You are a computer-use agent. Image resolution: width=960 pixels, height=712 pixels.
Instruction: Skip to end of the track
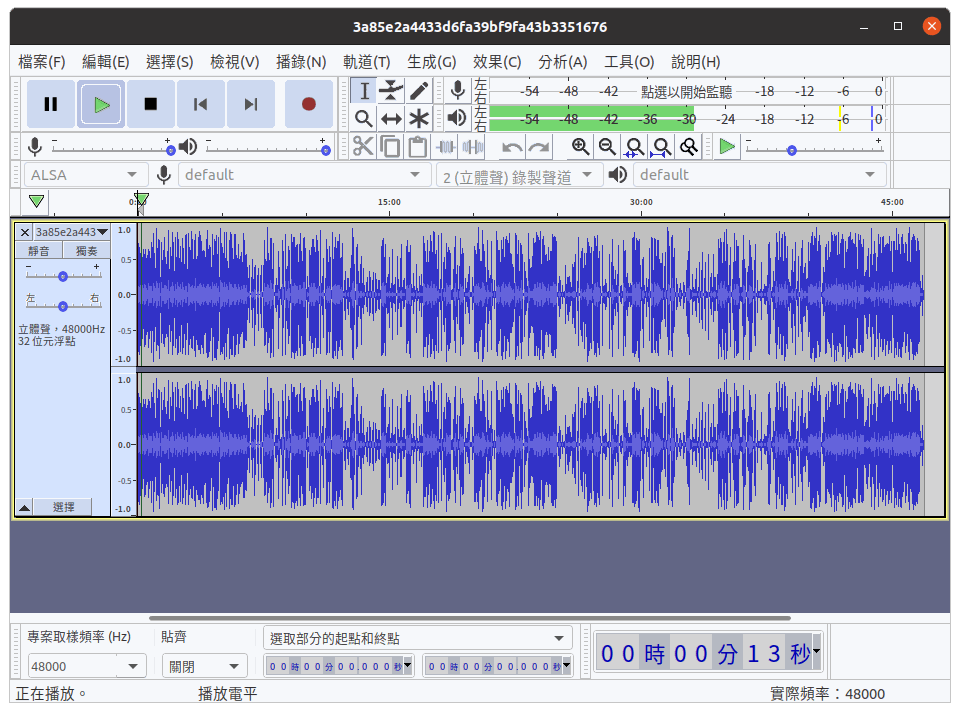pos(250,104)
